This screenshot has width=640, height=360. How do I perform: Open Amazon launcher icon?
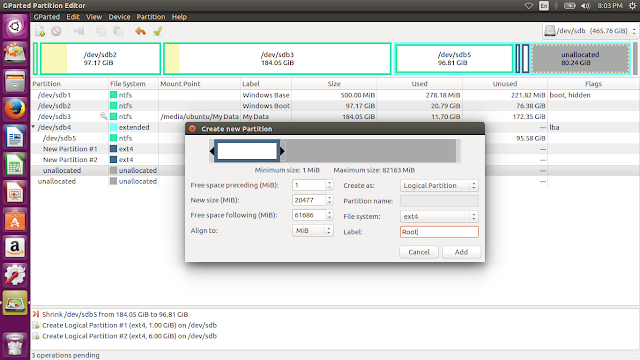click(x=15, y=247)
